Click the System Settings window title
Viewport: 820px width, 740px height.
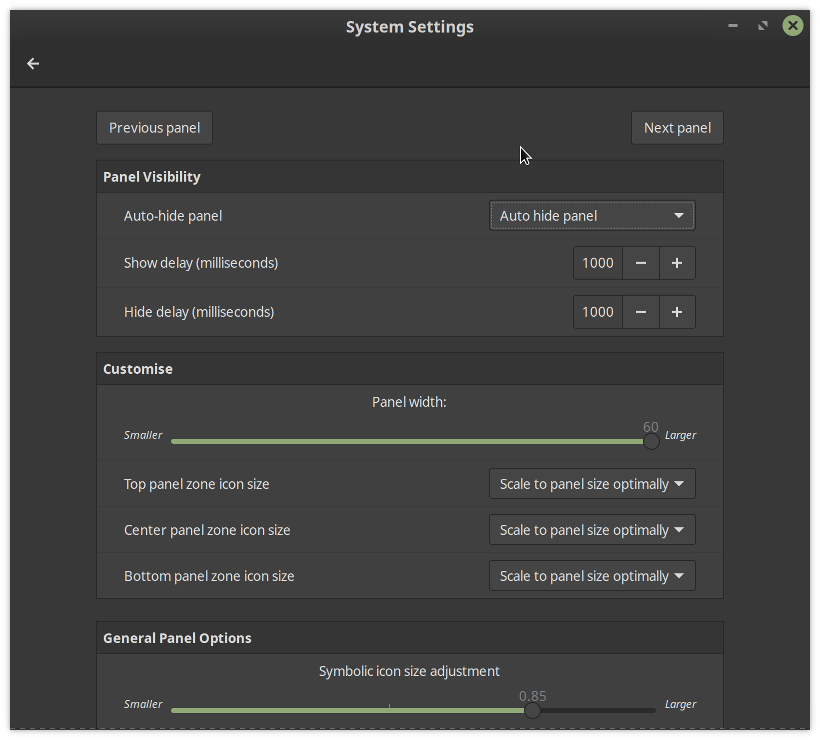coord(409,27)
